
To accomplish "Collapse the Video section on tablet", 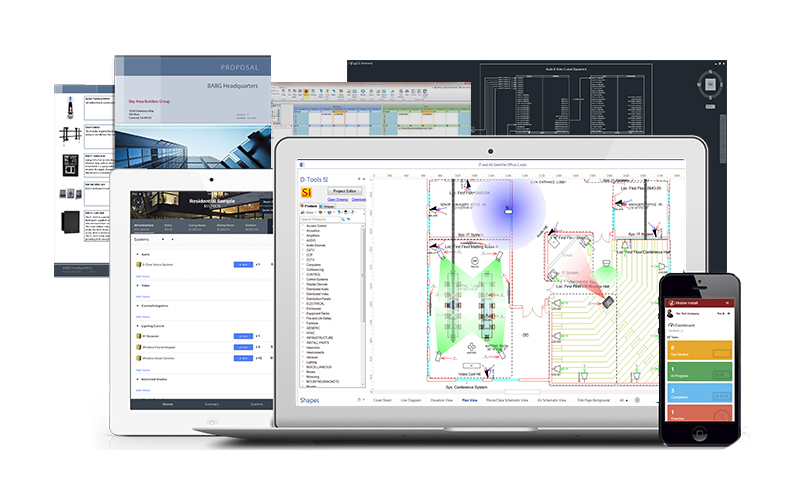I will (138, 286).
